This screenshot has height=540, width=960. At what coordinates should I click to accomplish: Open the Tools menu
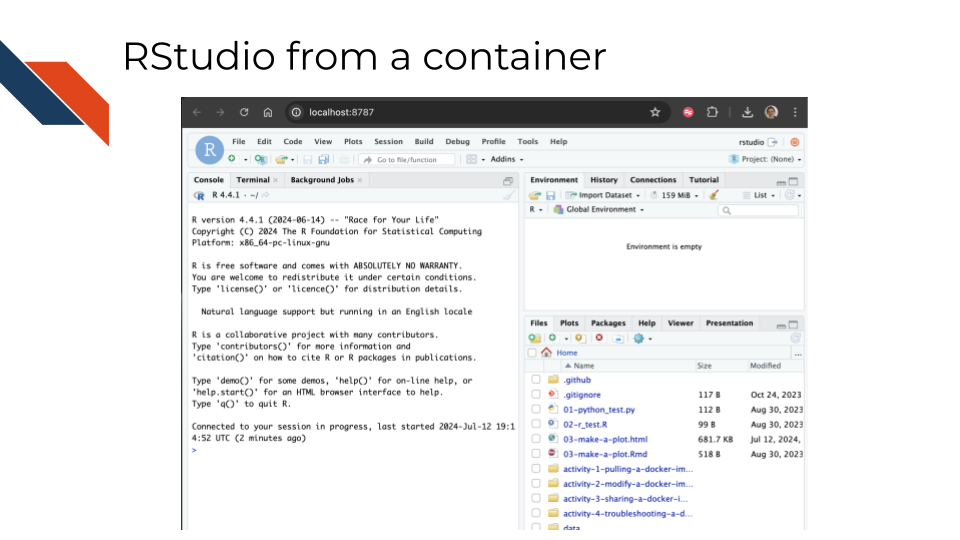point(527,141)
